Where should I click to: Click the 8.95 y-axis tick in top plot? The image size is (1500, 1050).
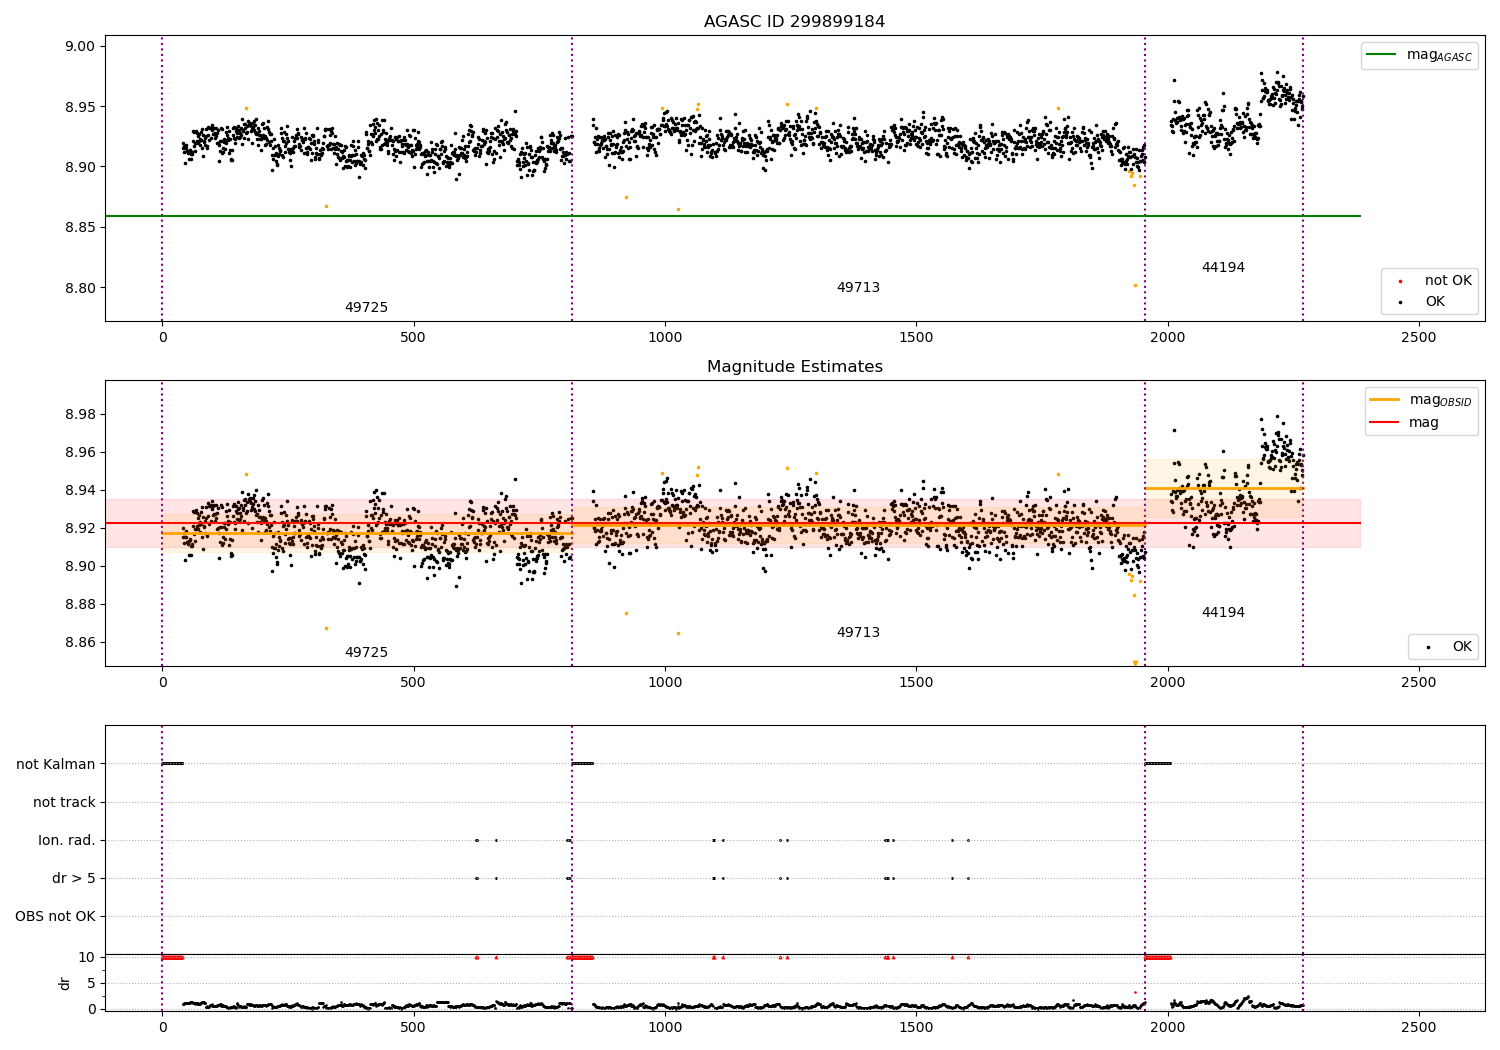pyautogui.click(x=81, y=107)
